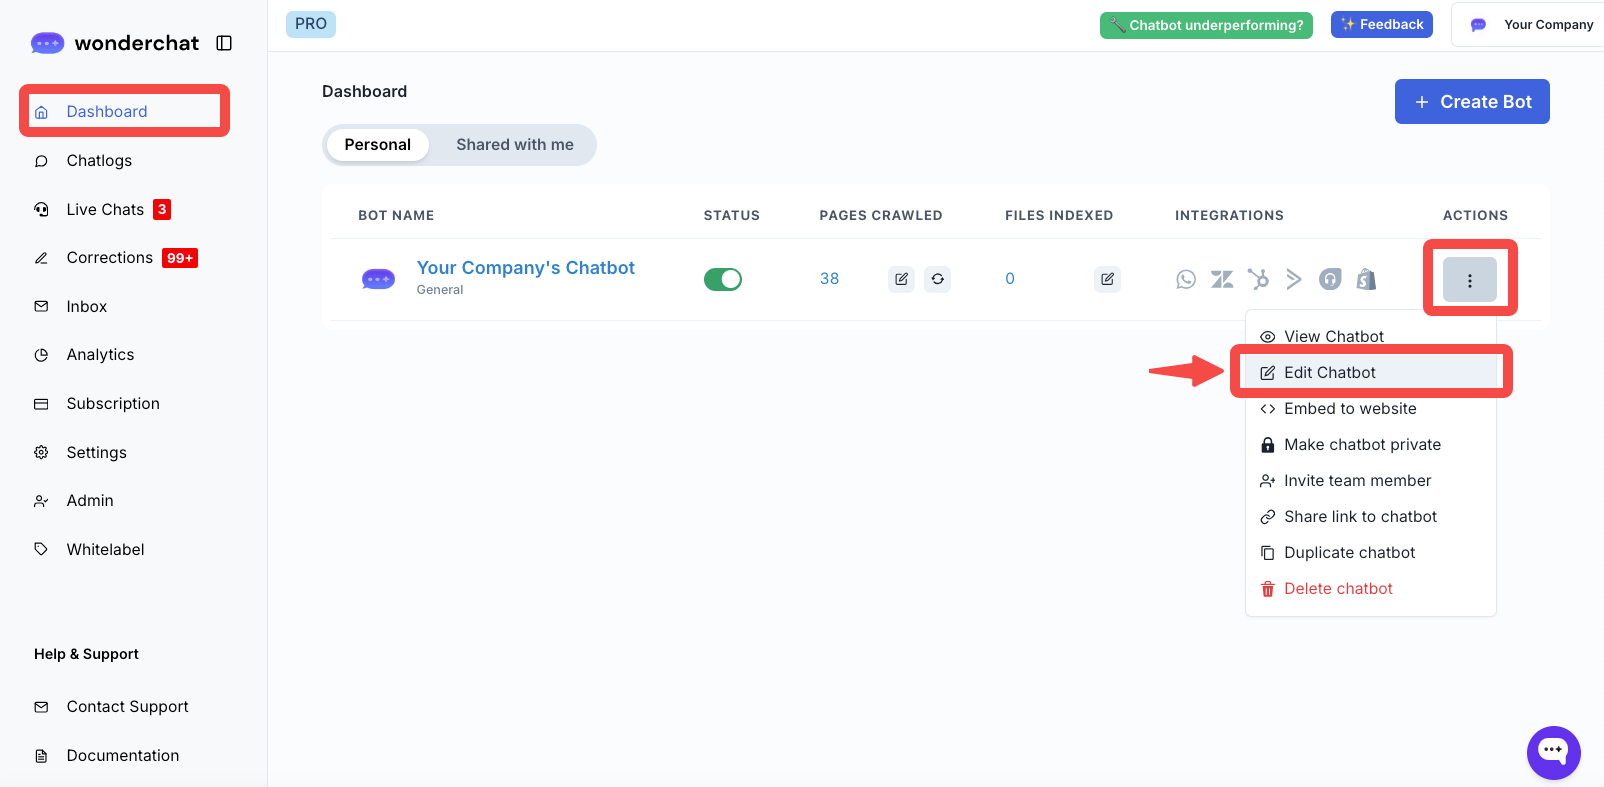Make chatbot private from the menu
This screenshot has width=1604, height=787.
pyautogui.click(x=1362, y=445)
